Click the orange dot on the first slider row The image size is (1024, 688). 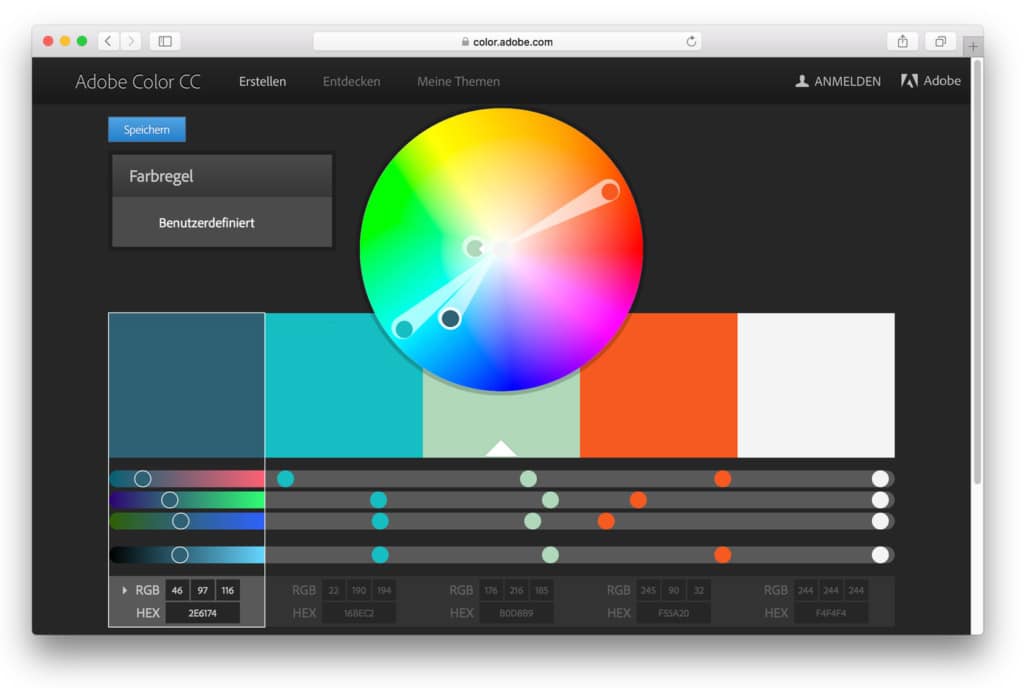click(x=722, y=479)
